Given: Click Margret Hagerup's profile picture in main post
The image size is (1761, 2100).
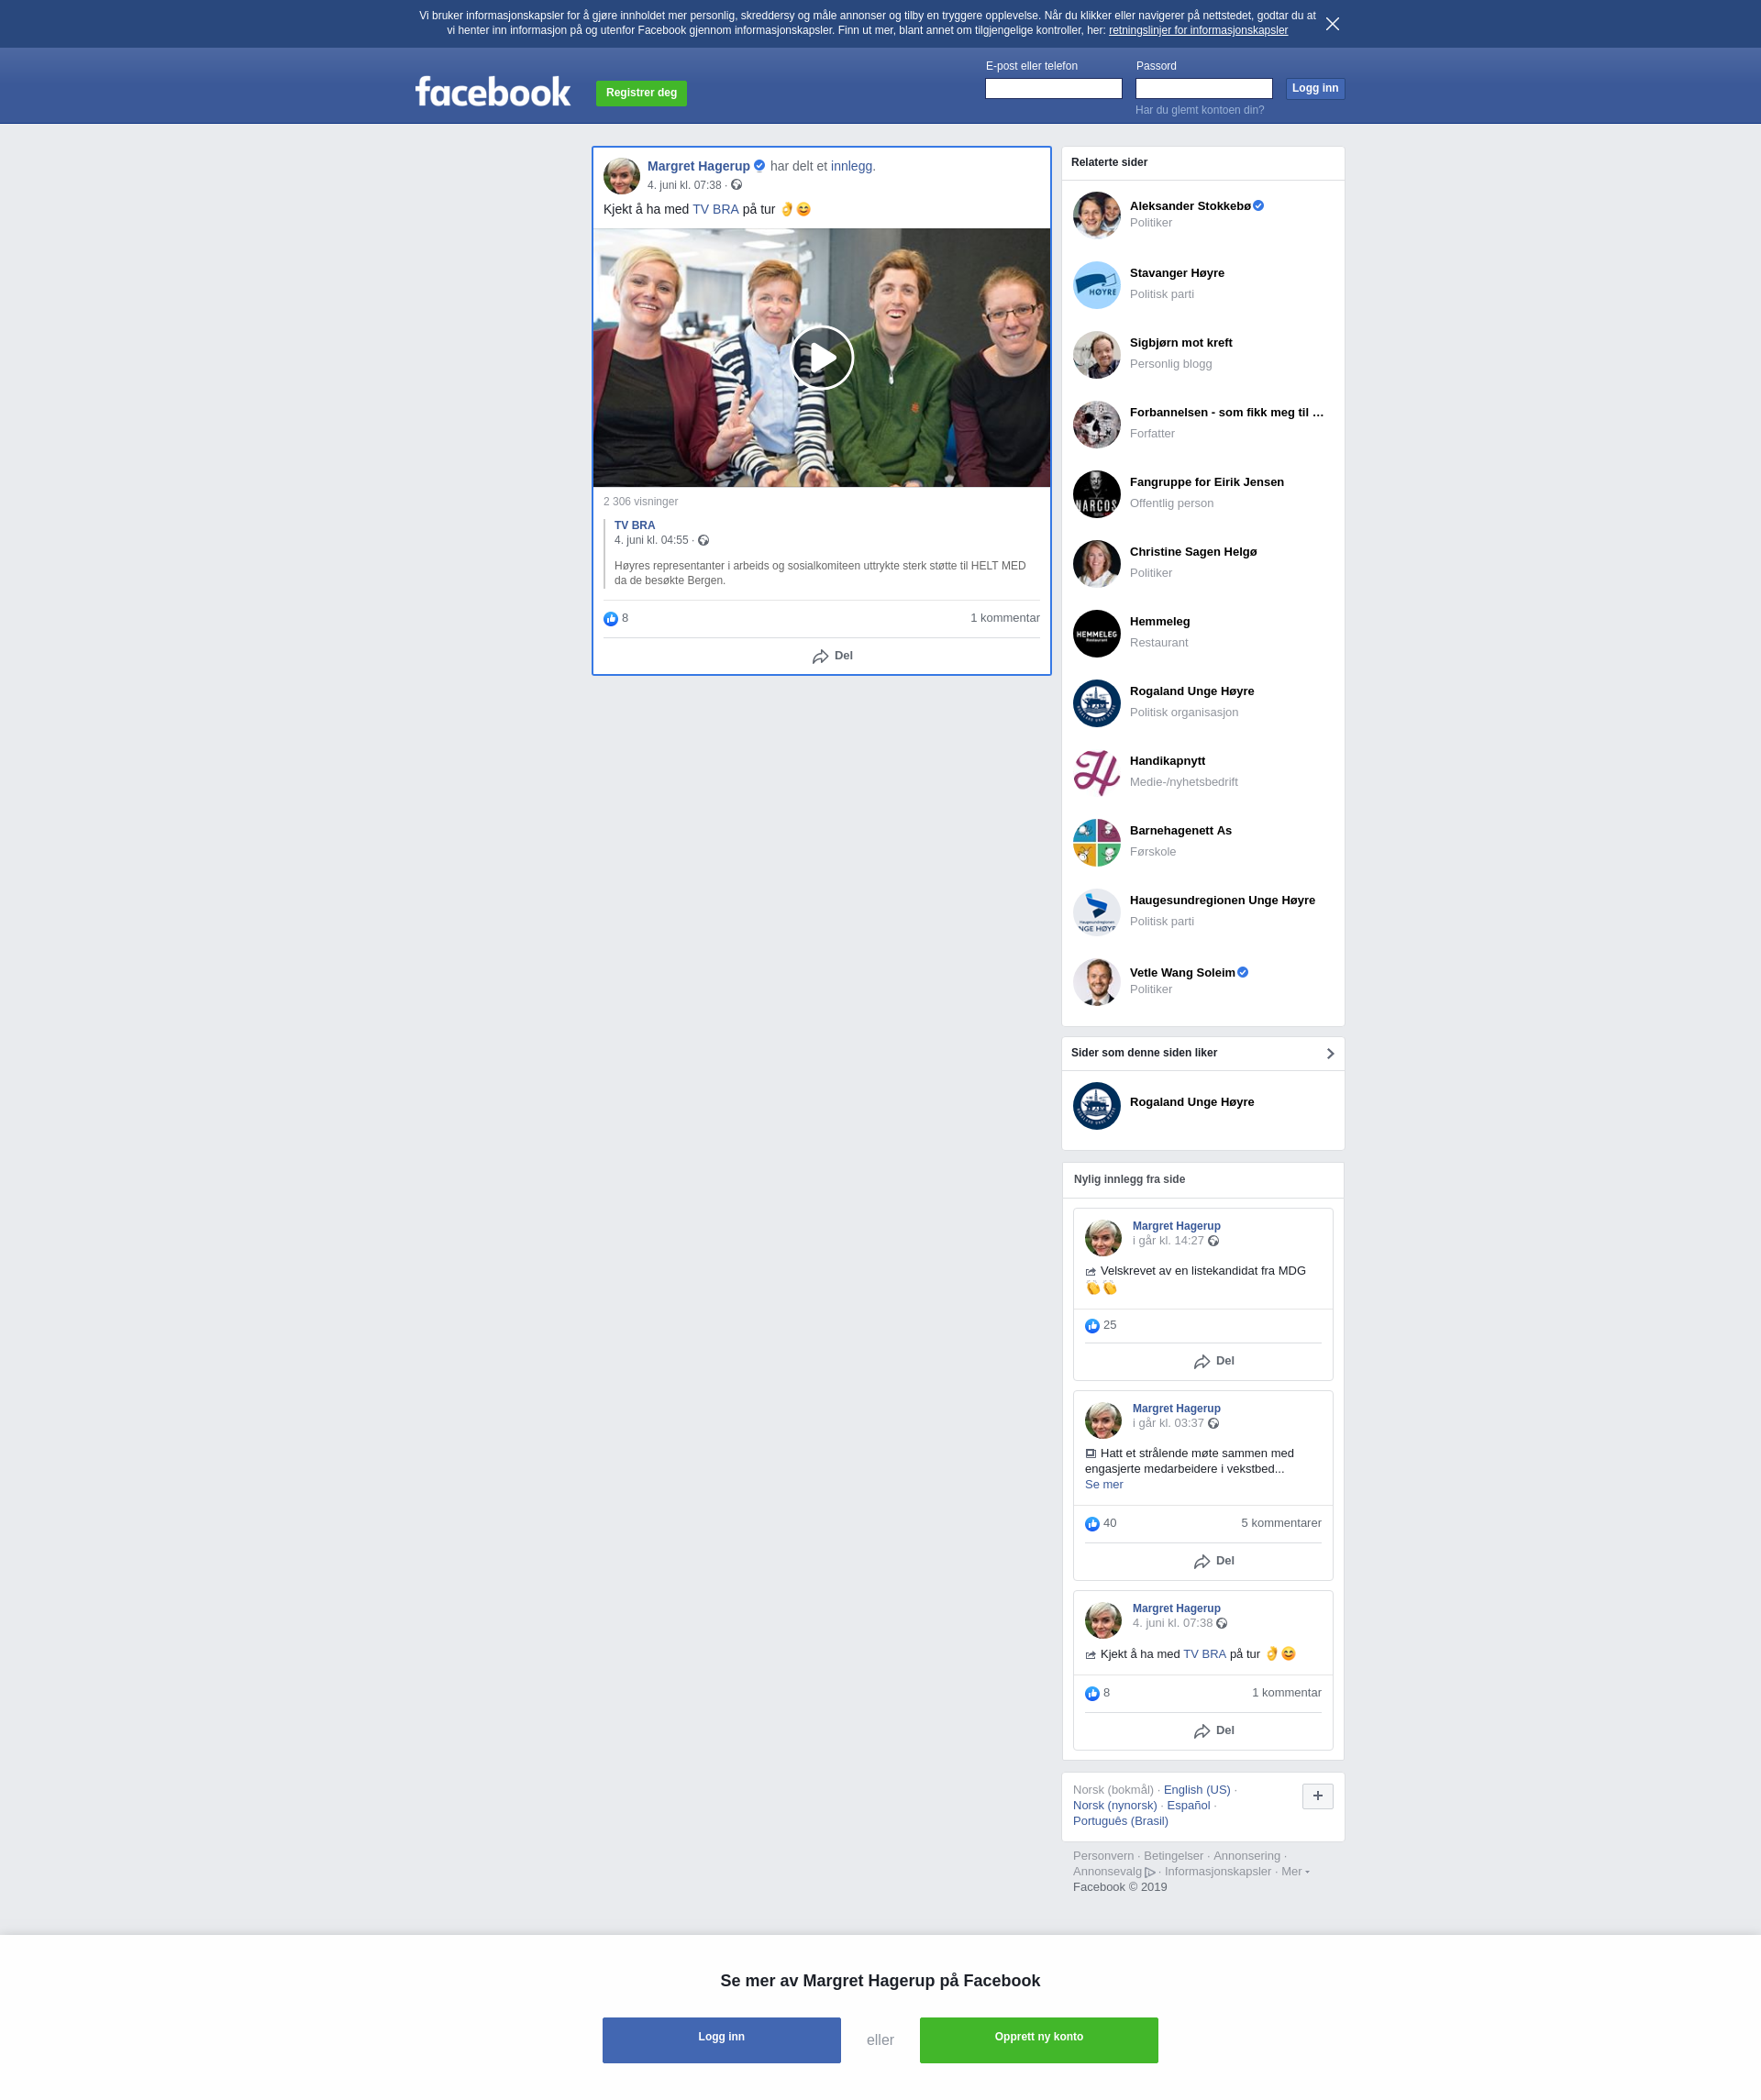Looking at the screenshot, I should click(x=621, y=176).
